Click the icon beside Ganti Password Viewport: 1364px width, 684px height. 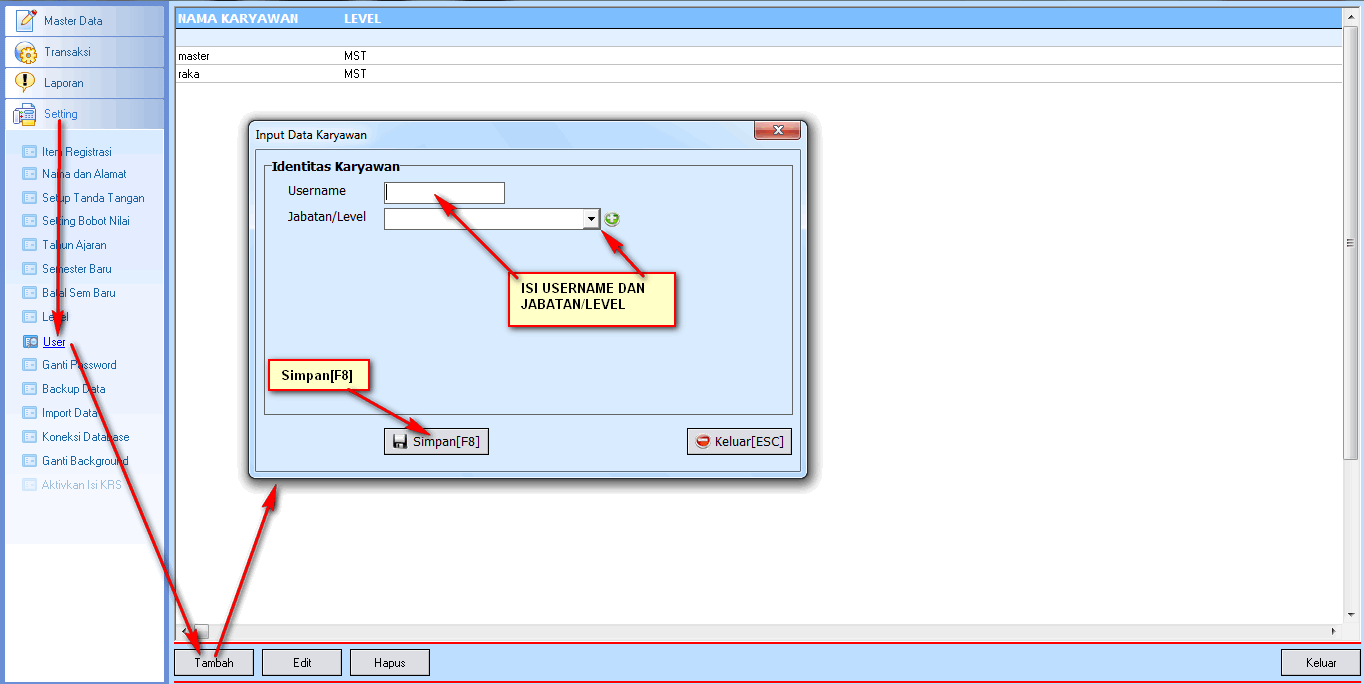[30, 365]
